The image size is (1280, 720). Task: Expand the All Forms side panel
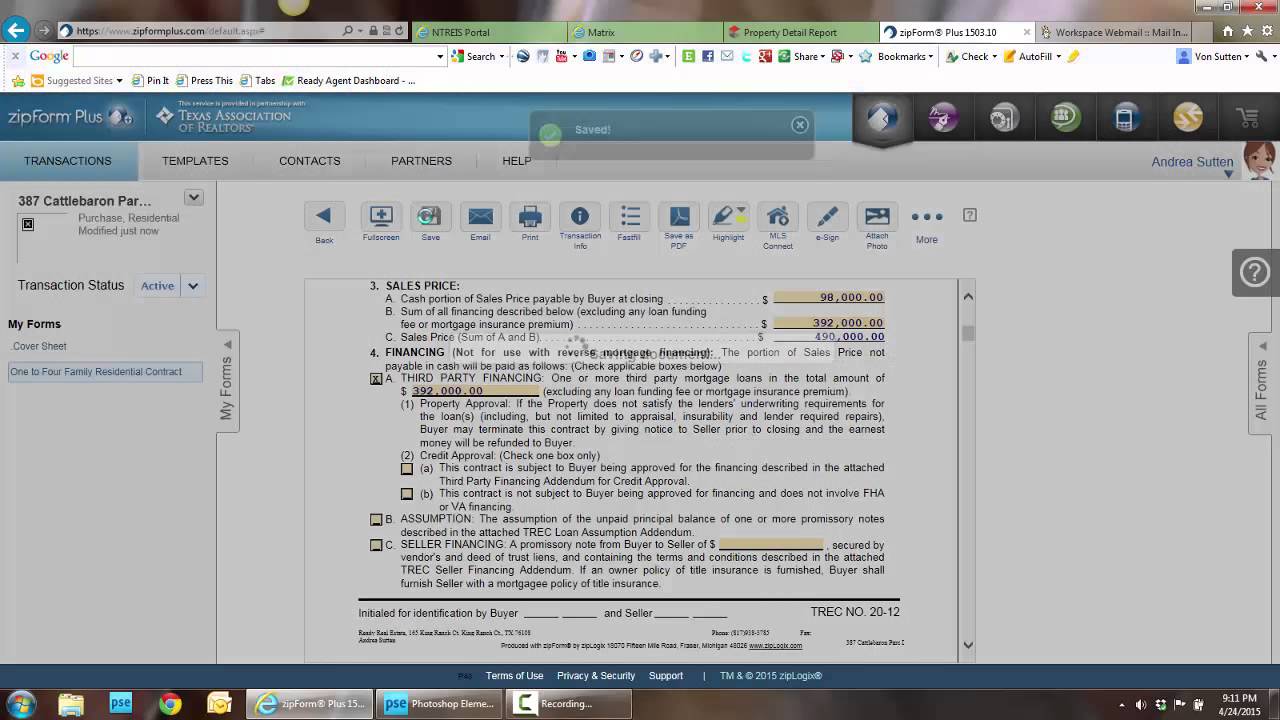[1261, 384]
